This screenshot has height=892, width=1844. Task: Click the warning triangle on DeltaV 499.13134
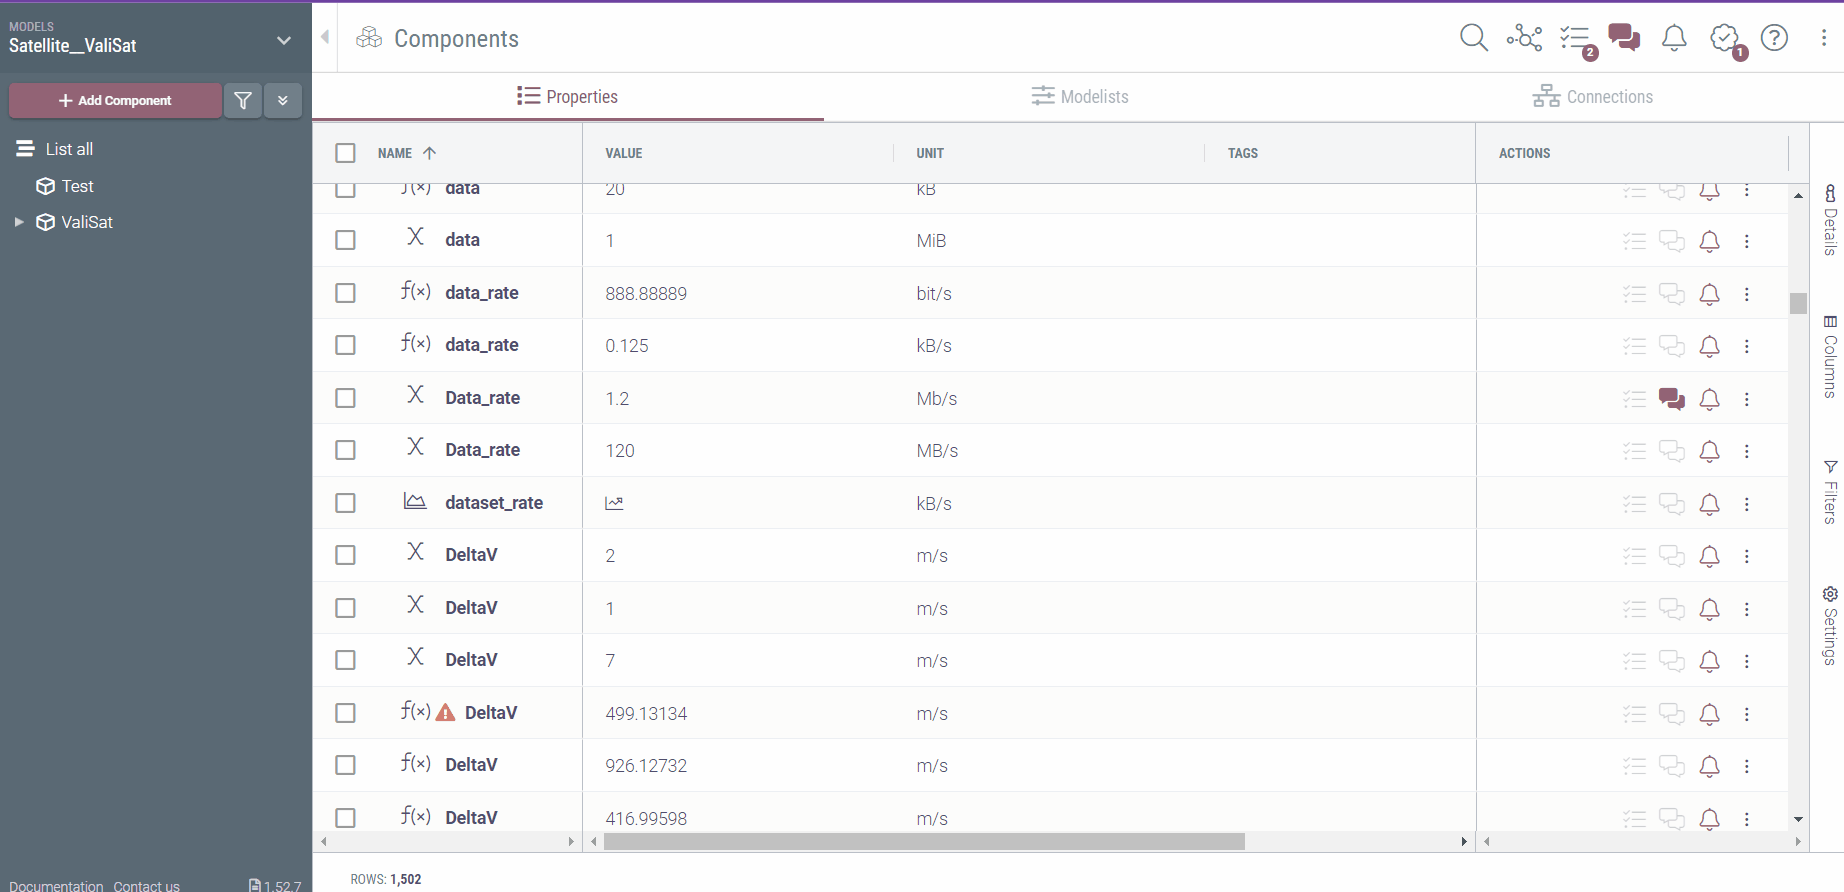pyautogui.click(x=446, y=713)
